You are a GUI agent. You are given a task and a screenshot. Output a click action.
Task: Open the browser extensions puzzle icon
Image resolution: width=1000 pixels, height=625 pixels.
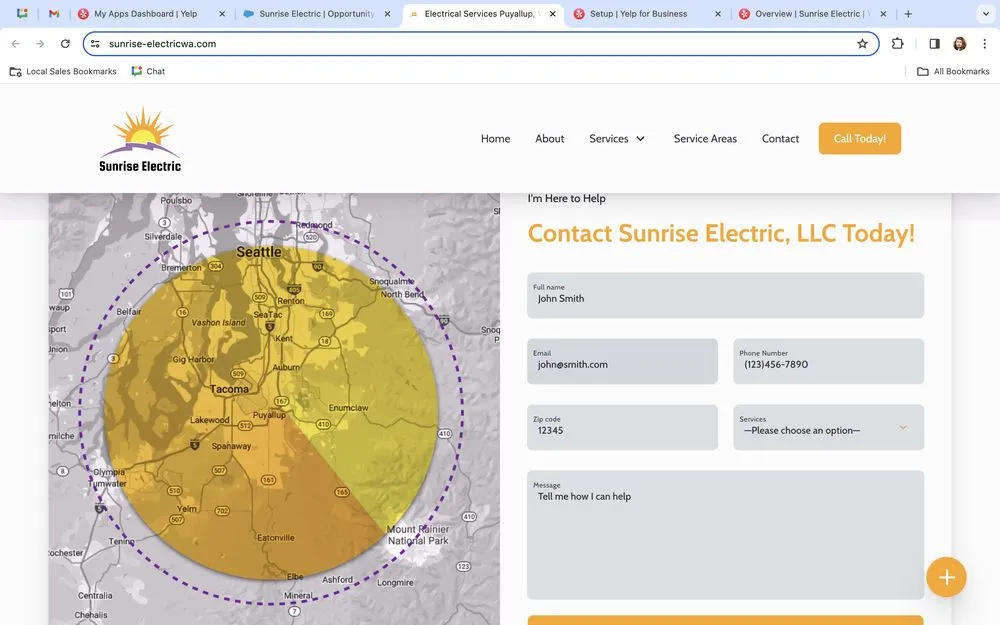click(897, 43)
